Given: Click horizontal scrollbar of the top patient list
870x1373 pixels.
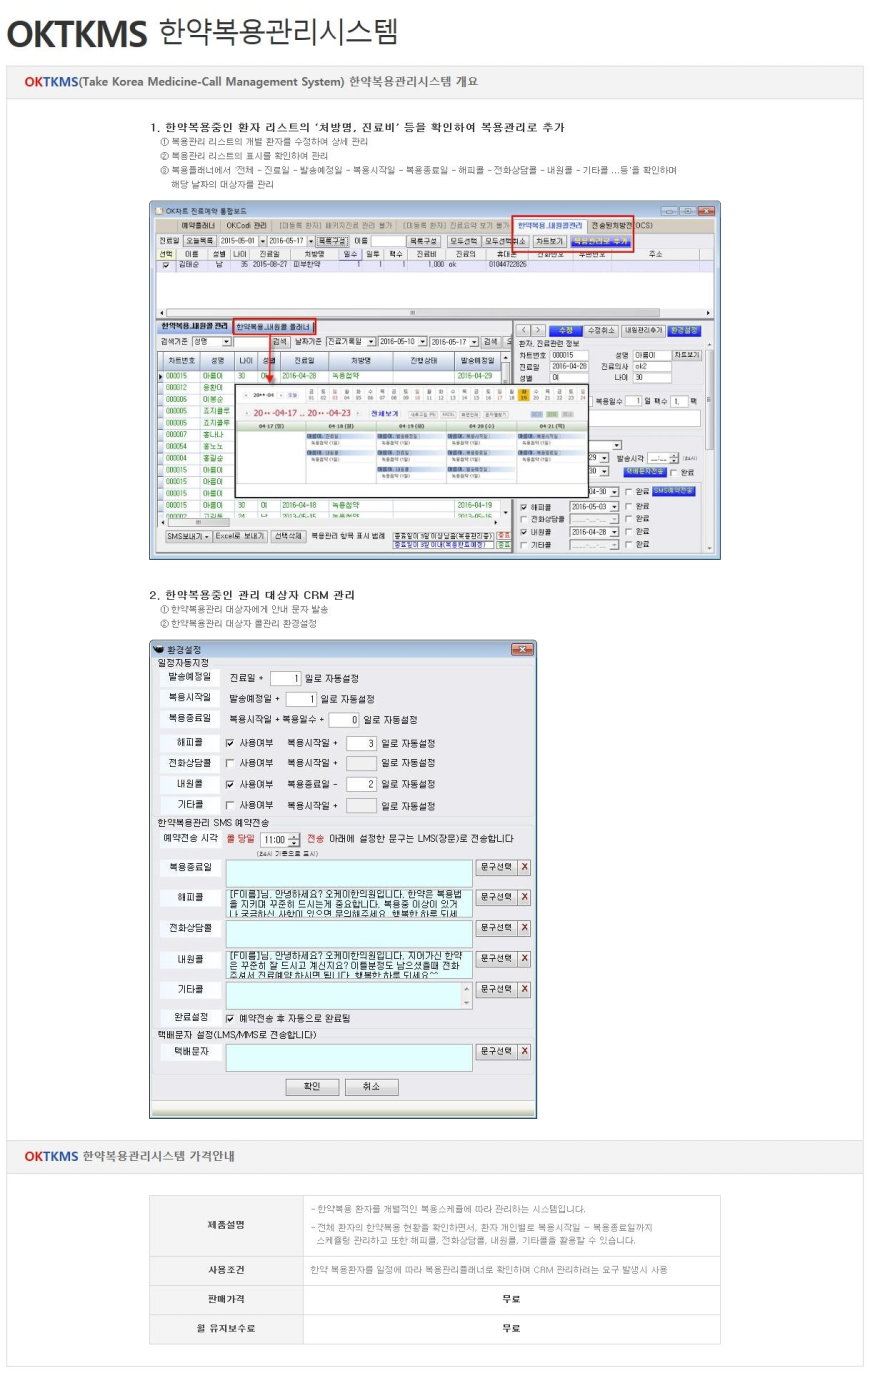Looking at the screenshot, I should pyautogui.click(x=435, y=313).
